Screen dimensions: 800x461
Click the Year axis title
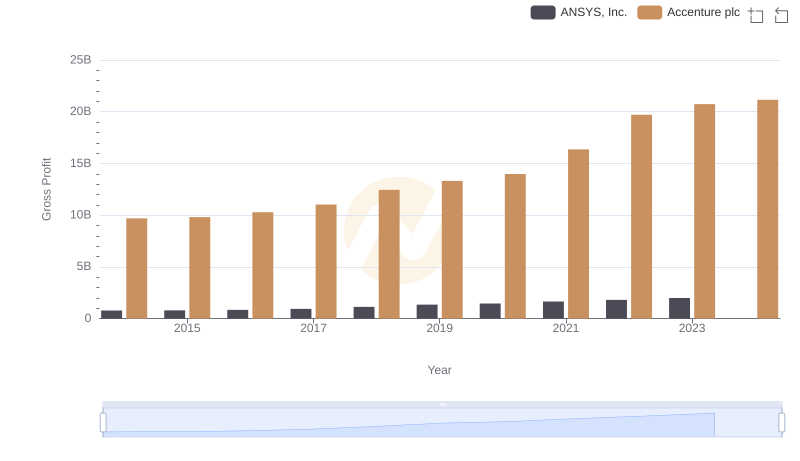(x=439, y=370)
